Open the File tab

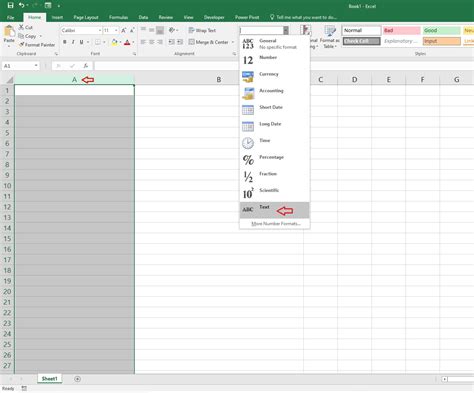coord(11,17)
